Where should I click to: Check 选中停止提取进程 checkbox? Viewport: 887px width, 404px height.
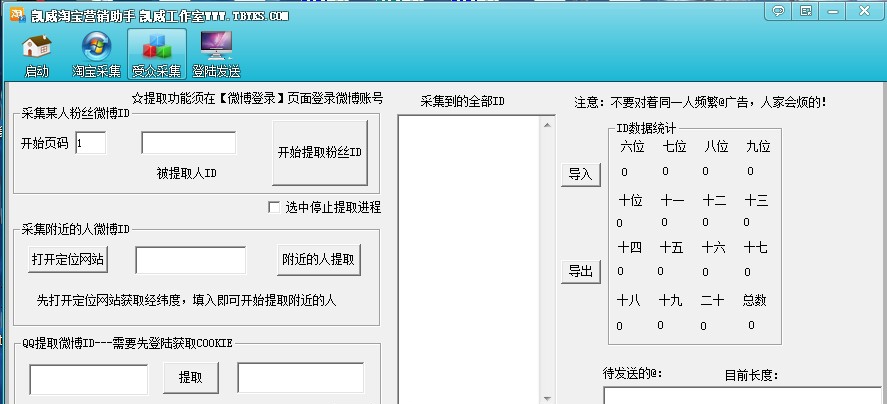coord(274,208)
